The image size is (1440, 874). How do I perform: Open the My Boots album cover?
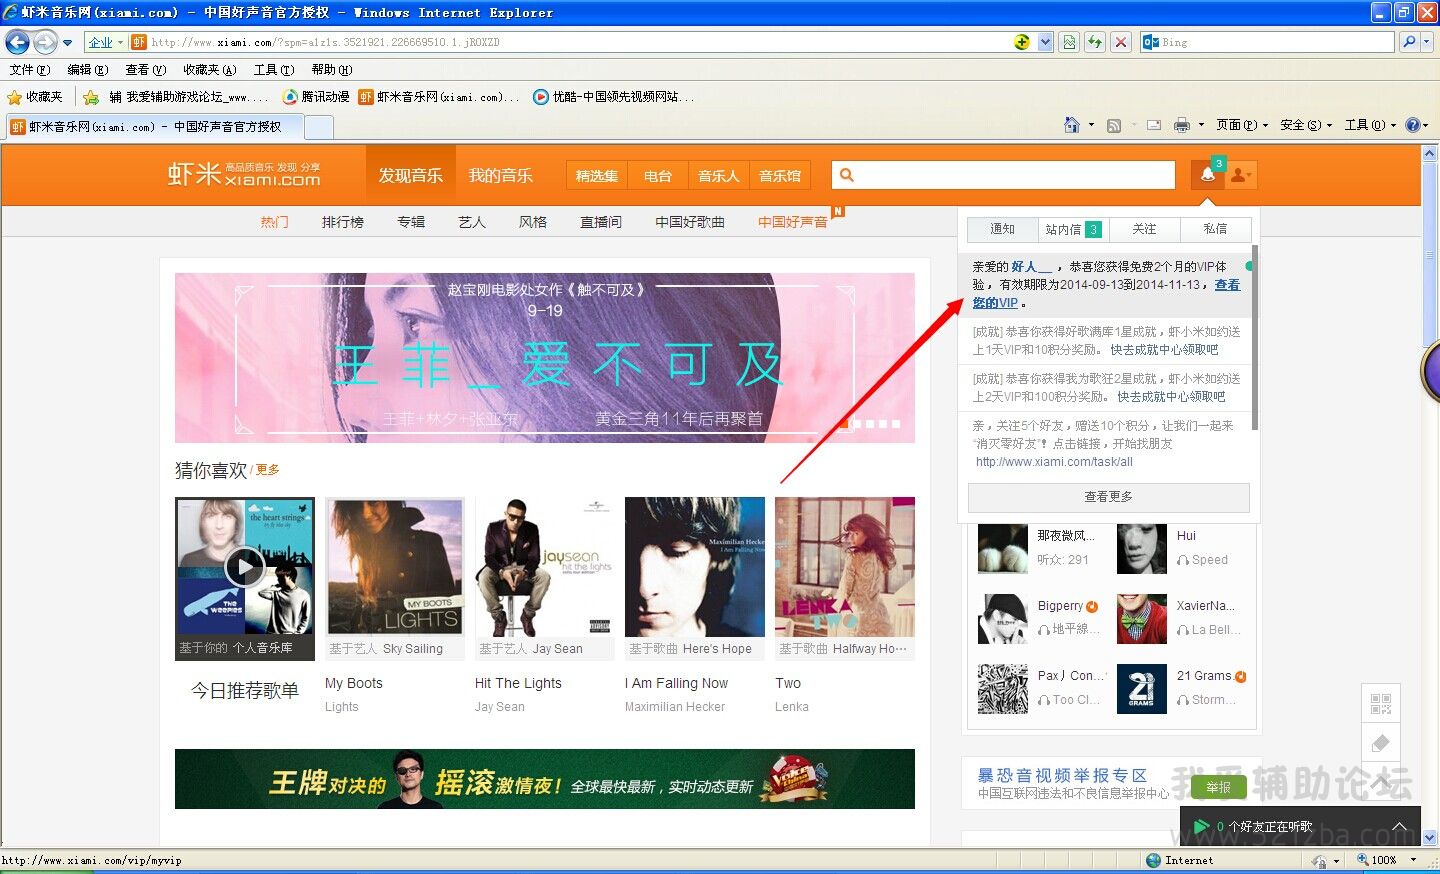(395, 567)
